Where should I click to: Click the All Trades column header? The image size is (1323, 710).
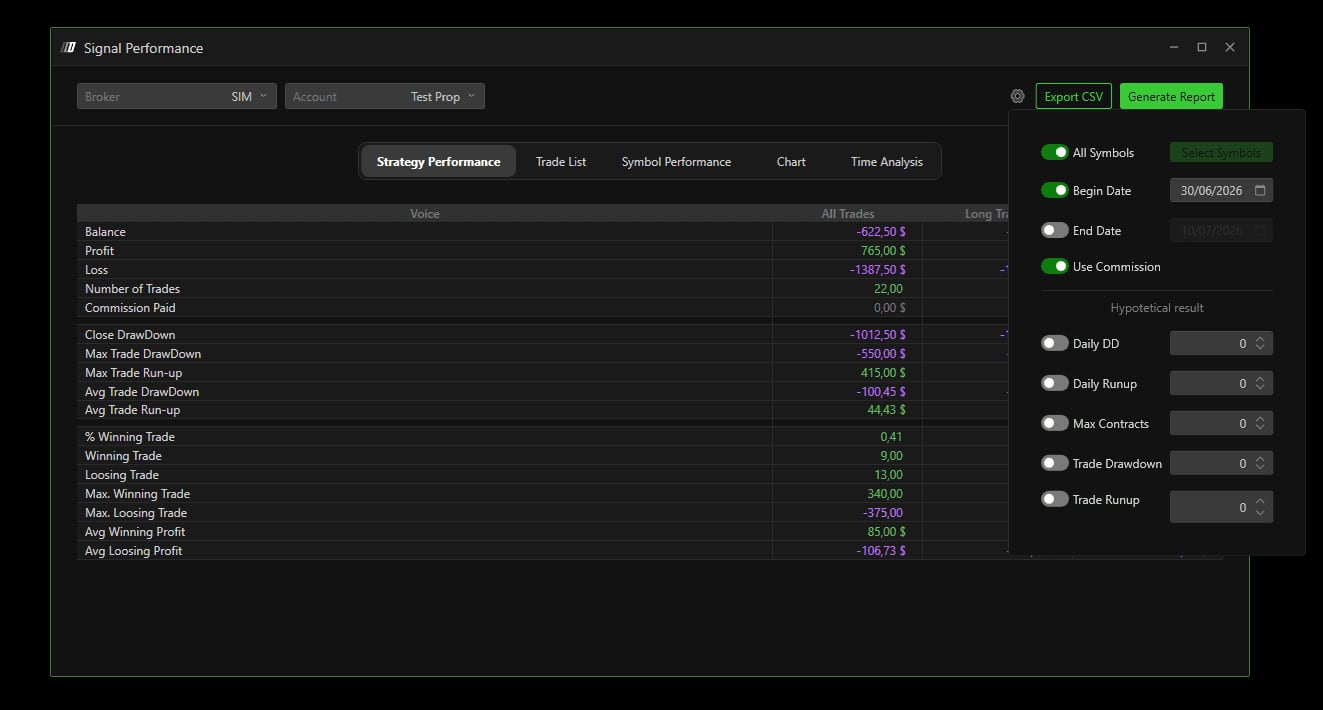(848, 214)
